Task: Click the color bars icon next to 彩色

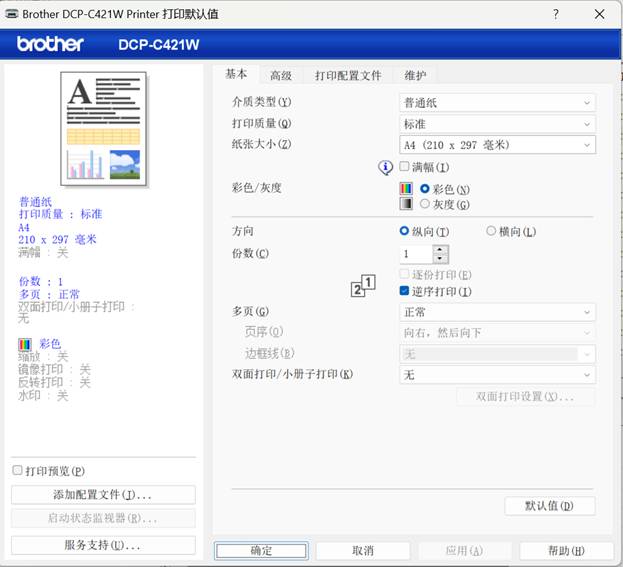Action: [406, 188]
